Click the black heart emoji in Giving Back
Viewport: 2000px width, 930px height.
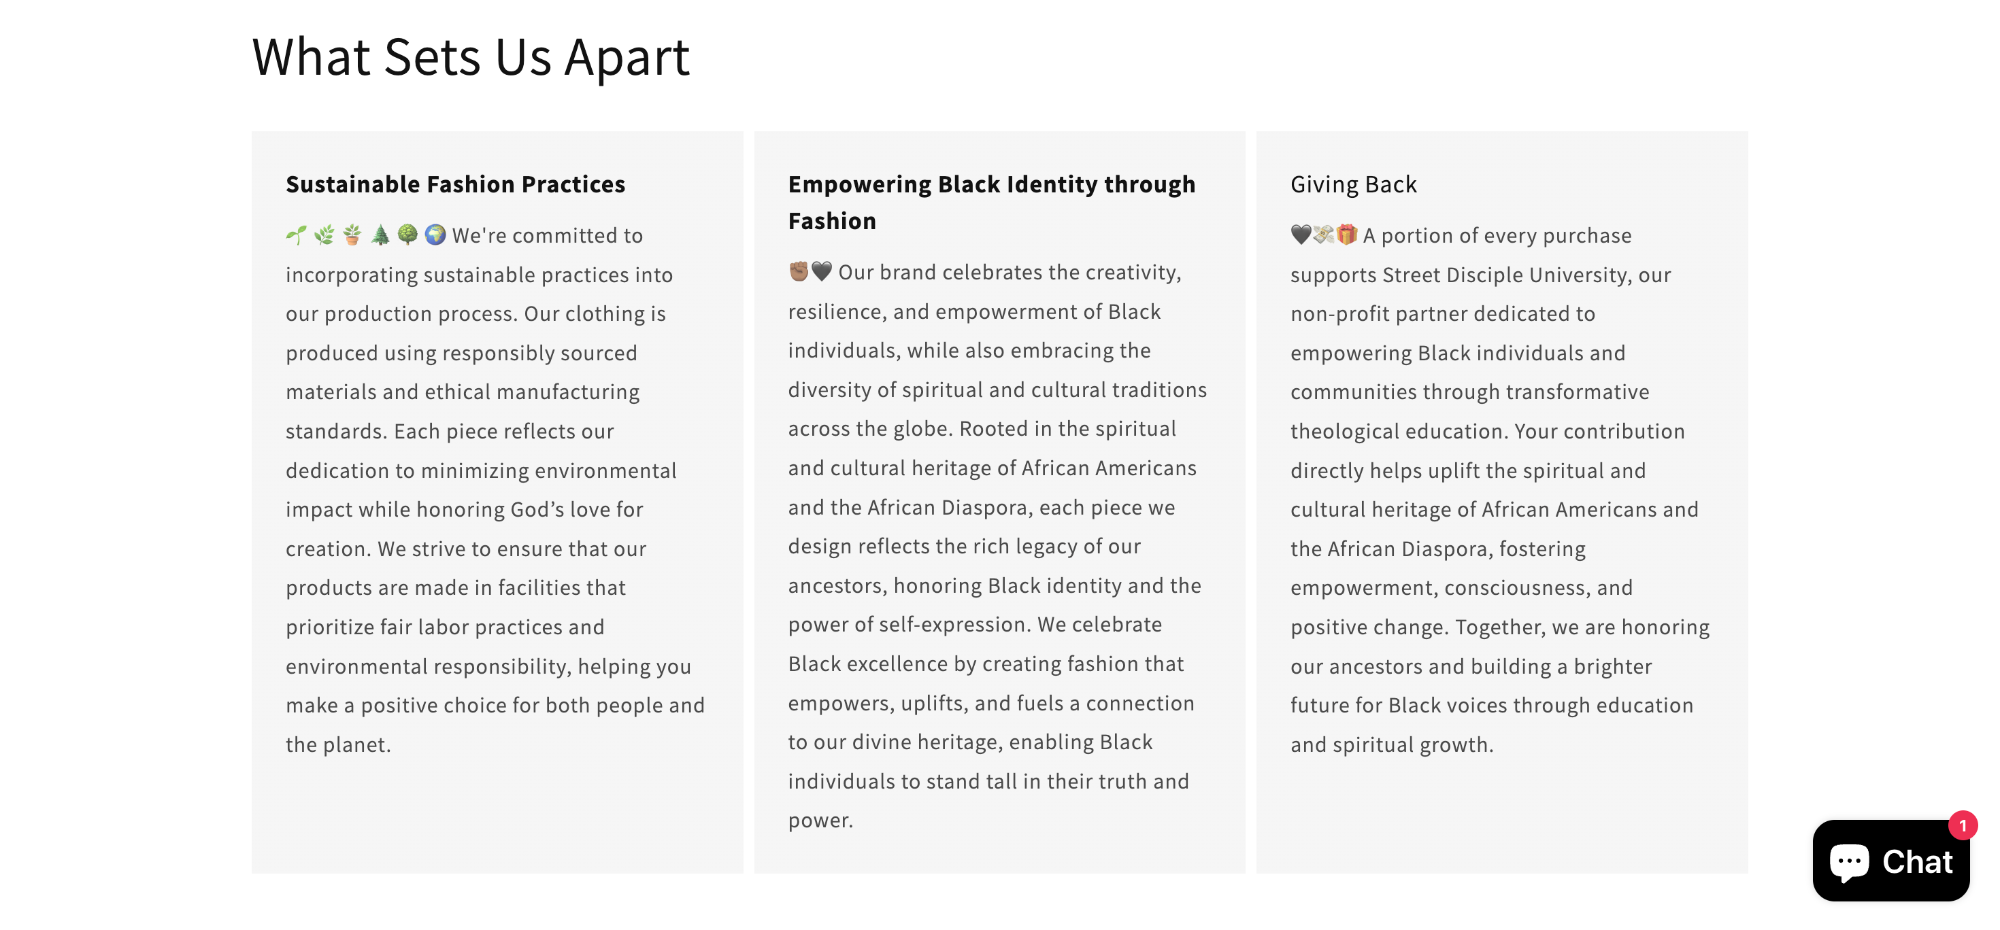(1301, 235)
